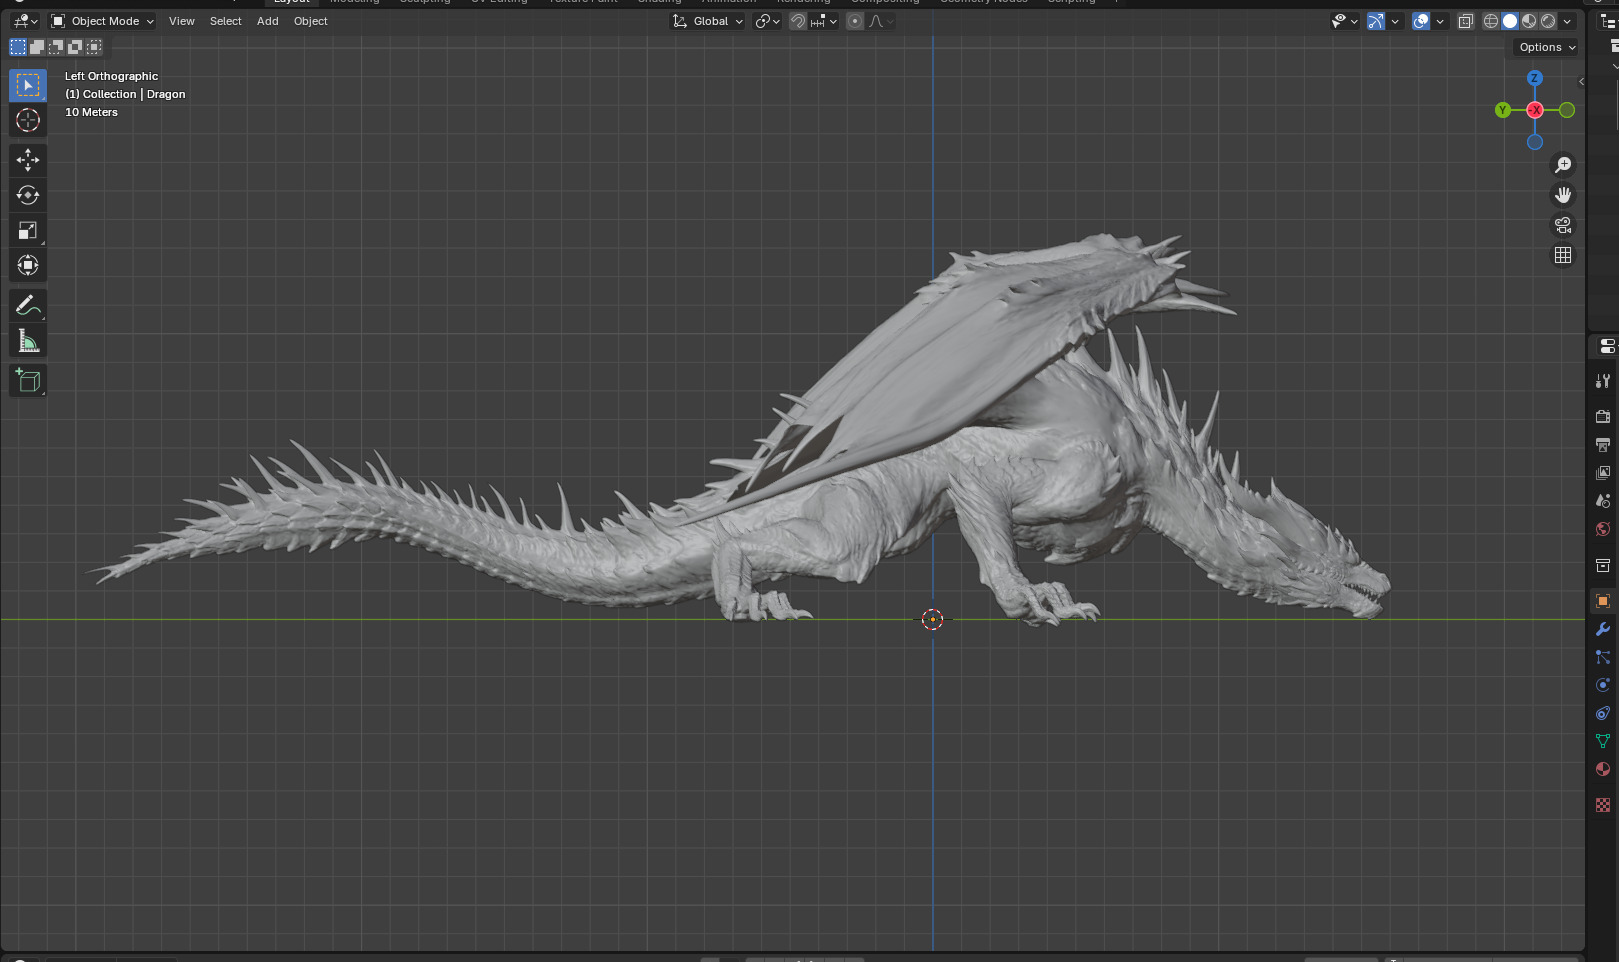Open the pivot point dropdown

click(x=767, y=21)
